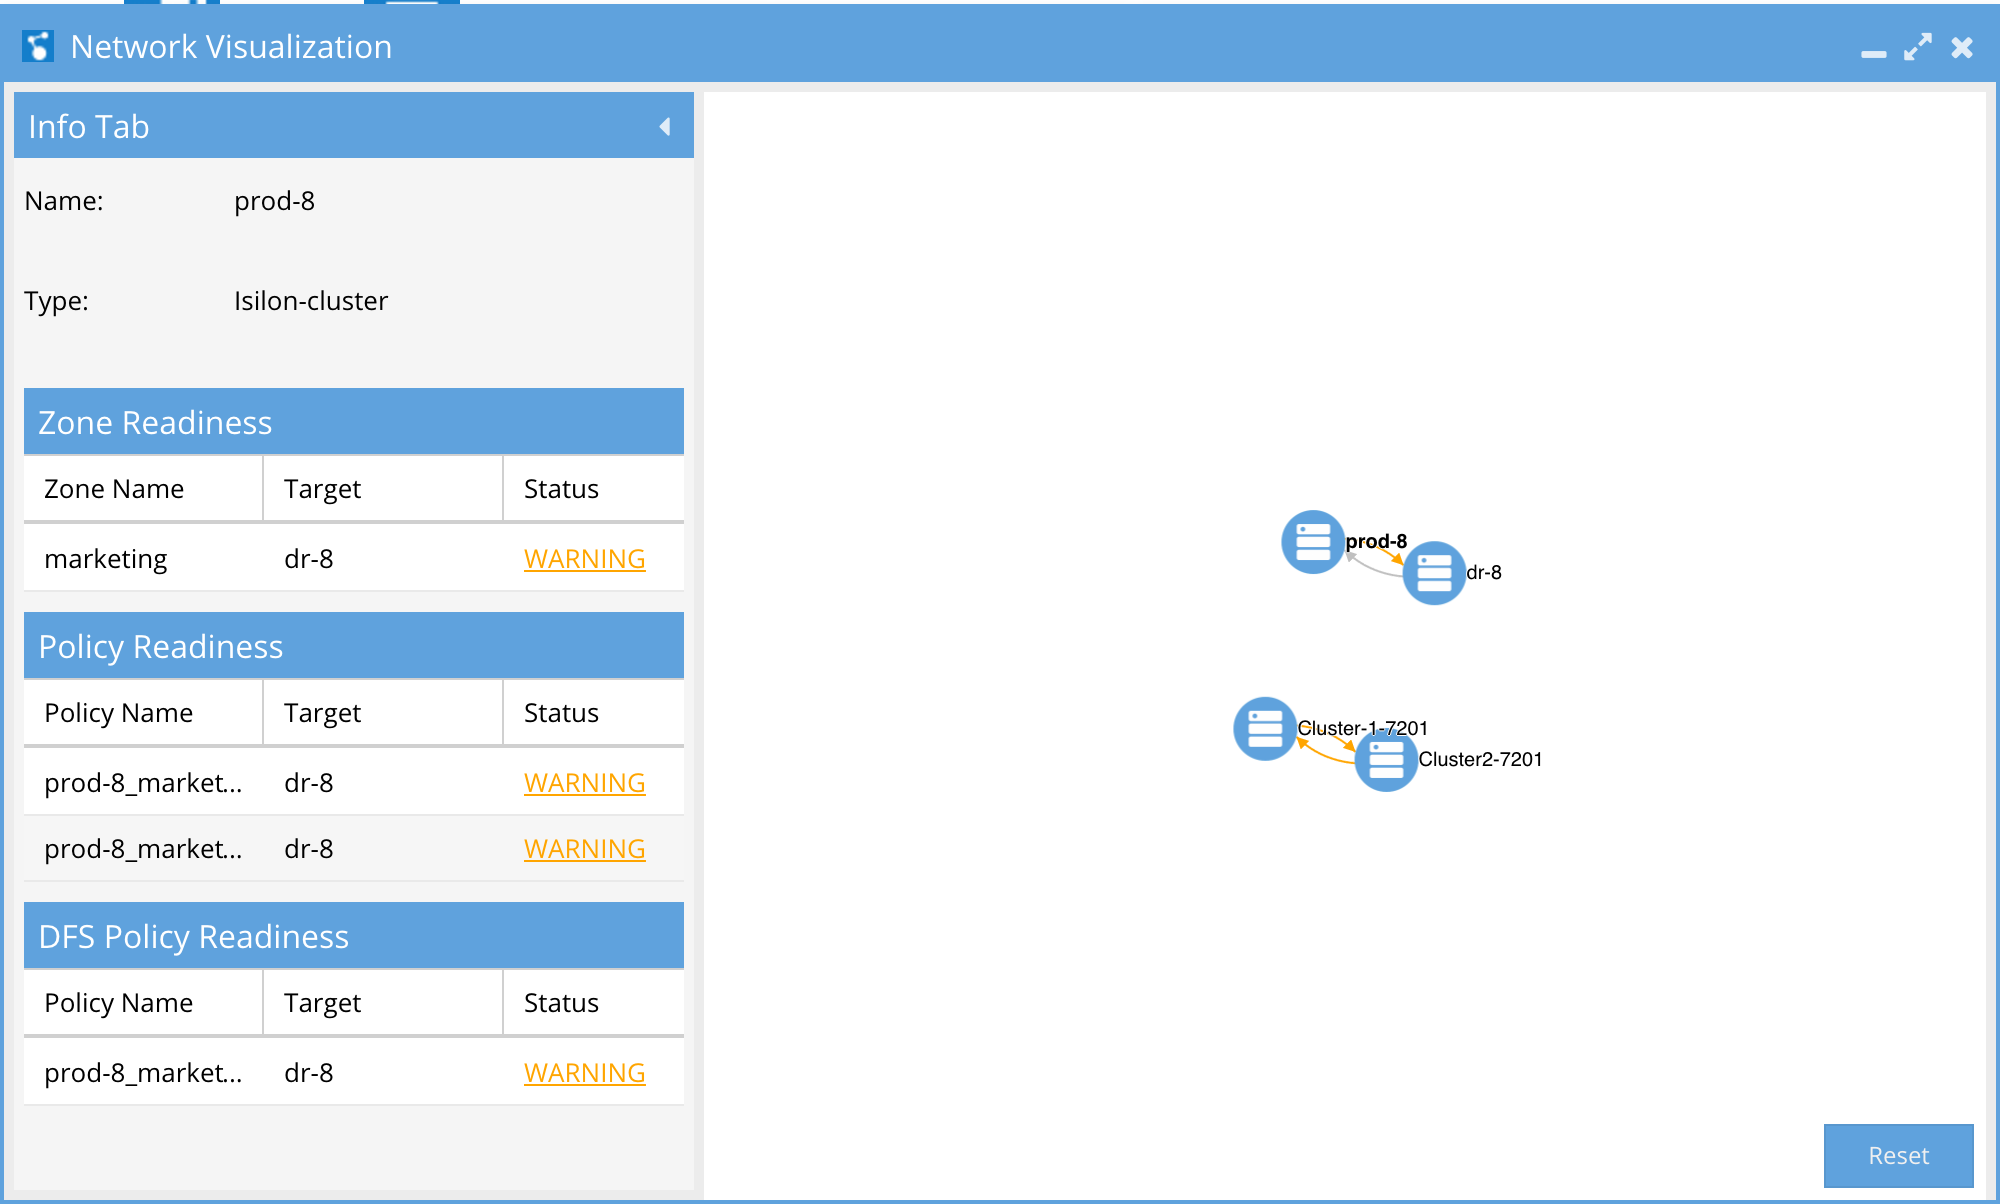Image resolution: width=2000 pixels, height=1204 pixels.
Task: Click Target column header in Zone Readiness
Action: point(383,489)
